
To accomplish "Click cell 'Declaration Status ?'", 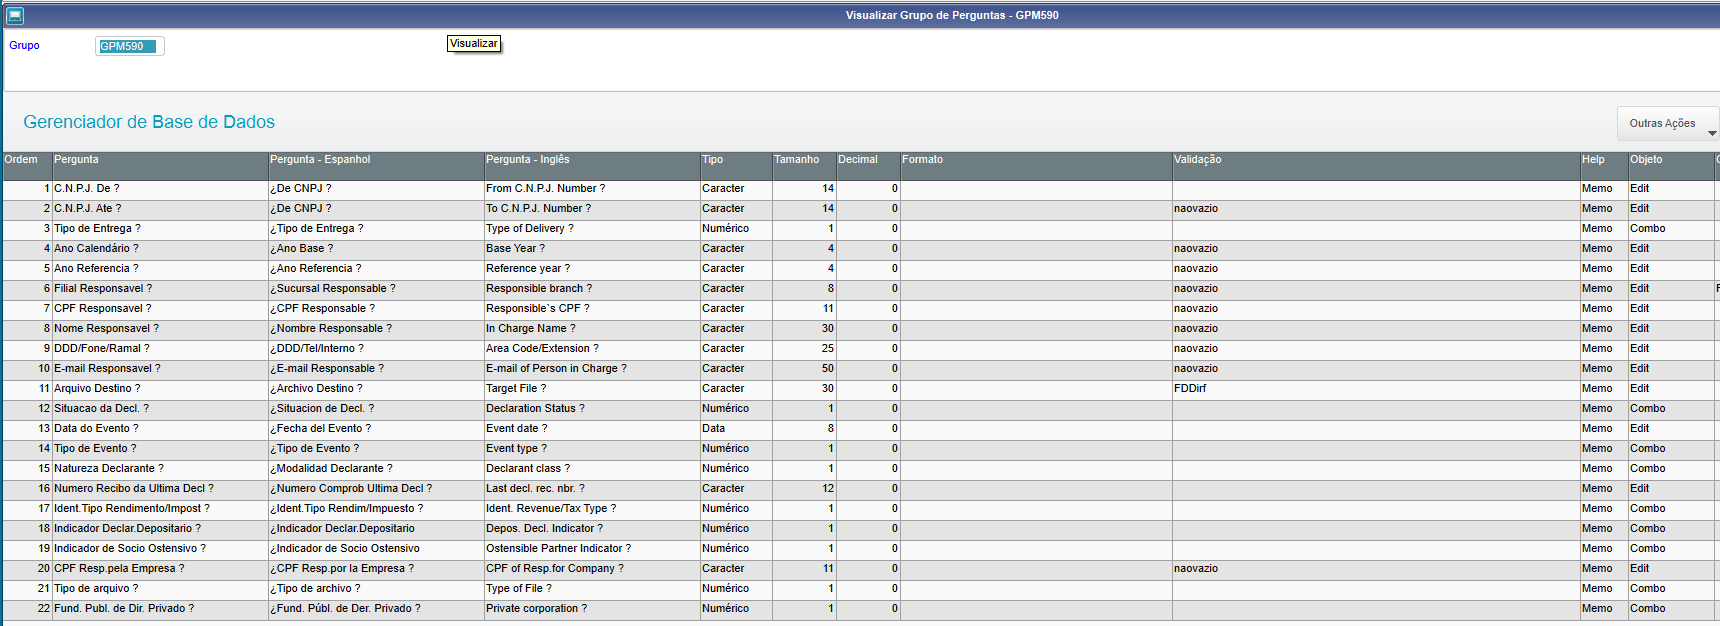I will click(592, 409).
